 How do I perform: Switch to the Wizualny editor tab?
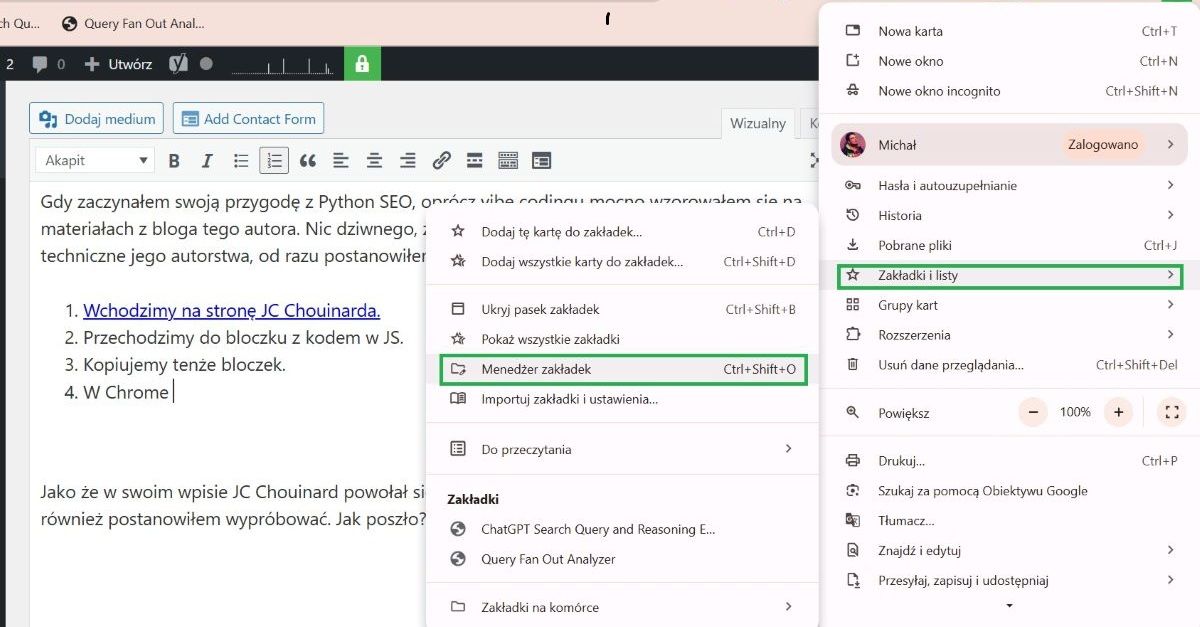click(757, 123)
